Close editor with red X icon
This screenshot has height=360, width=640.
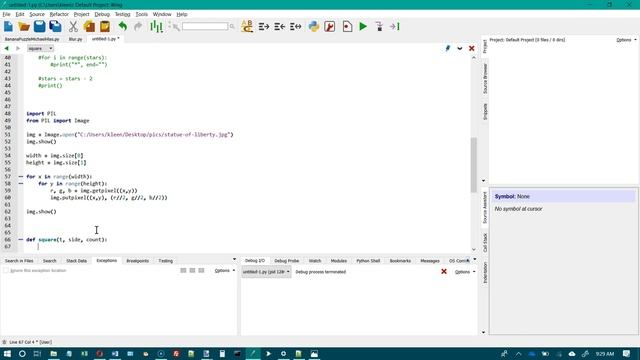click(471, 48)
